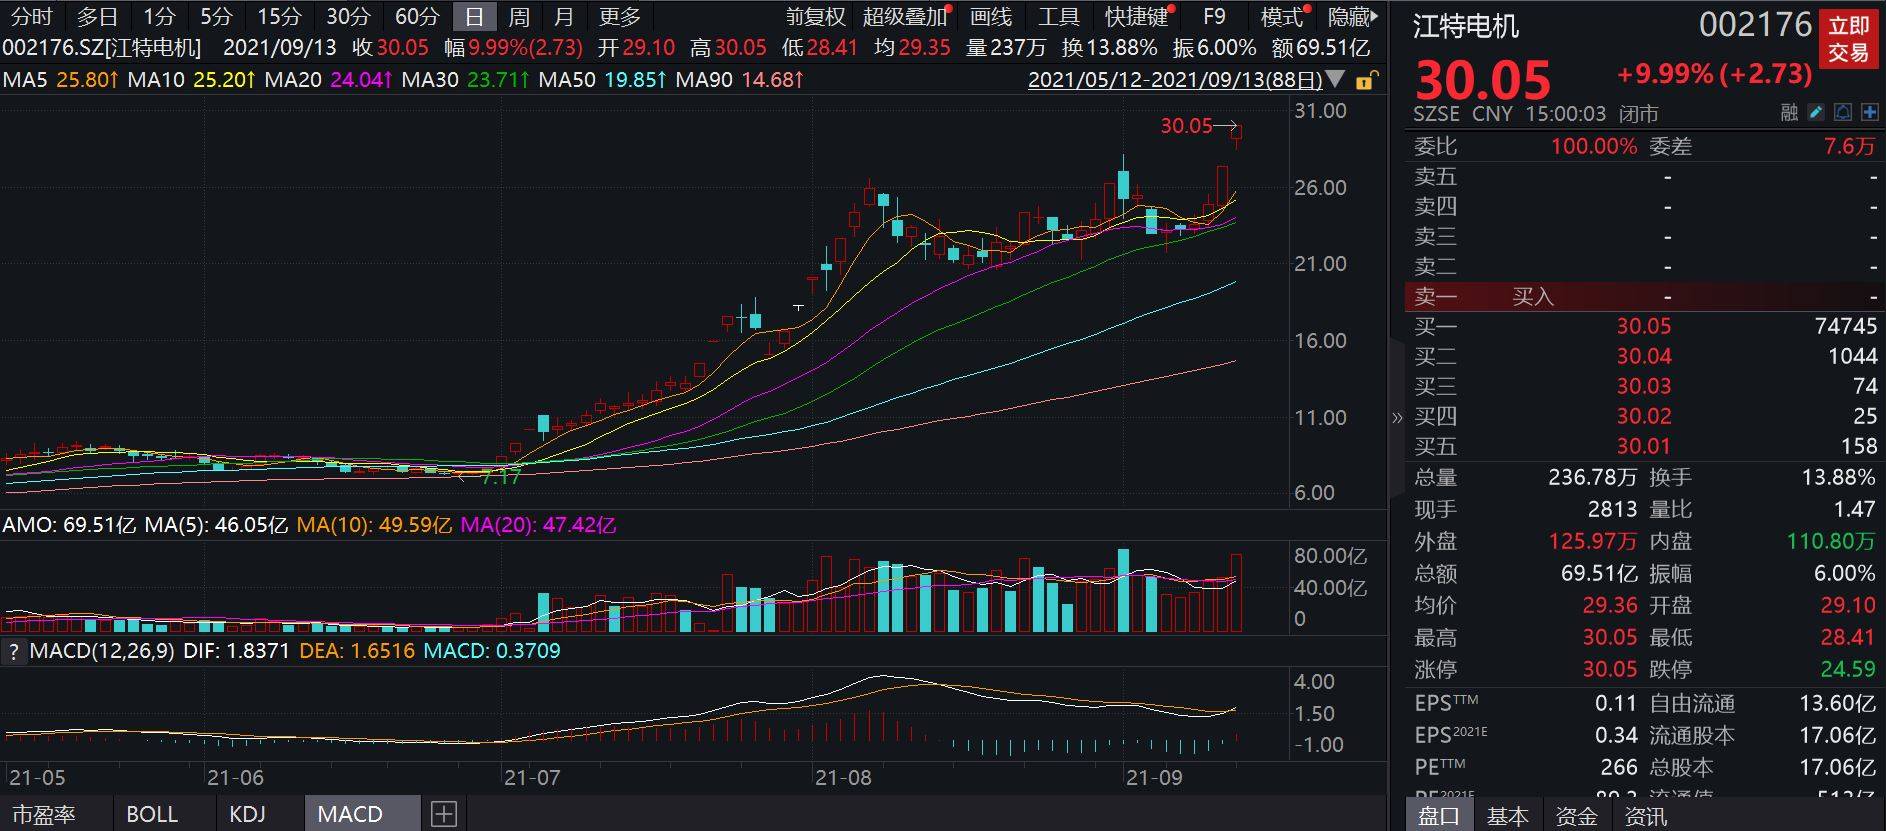
Task: Switch to 基本 fundamentals tab
Action: click(1507, 816)
